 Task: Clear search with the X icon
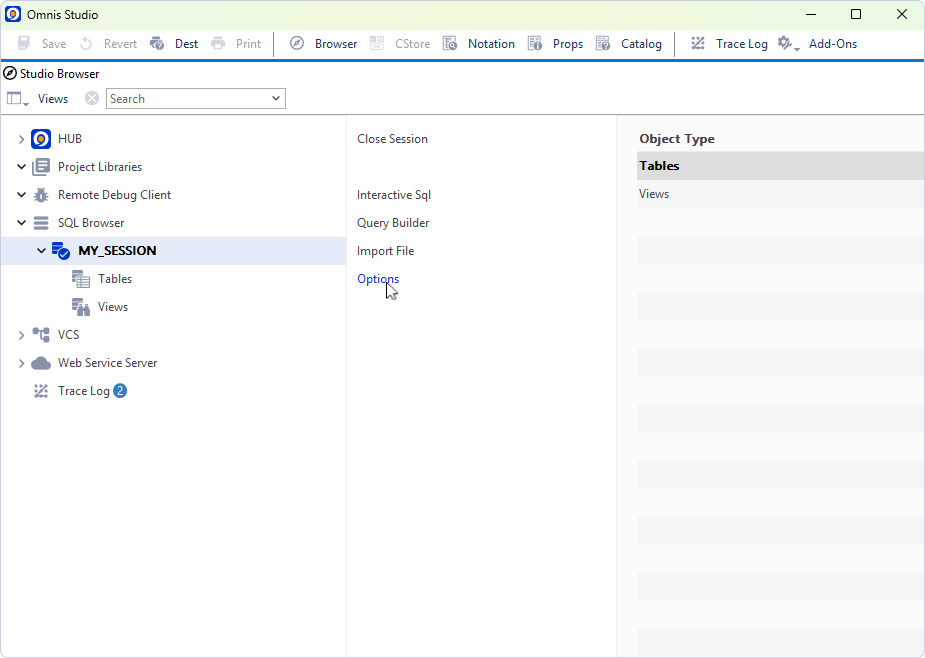(x=91, y=99)
